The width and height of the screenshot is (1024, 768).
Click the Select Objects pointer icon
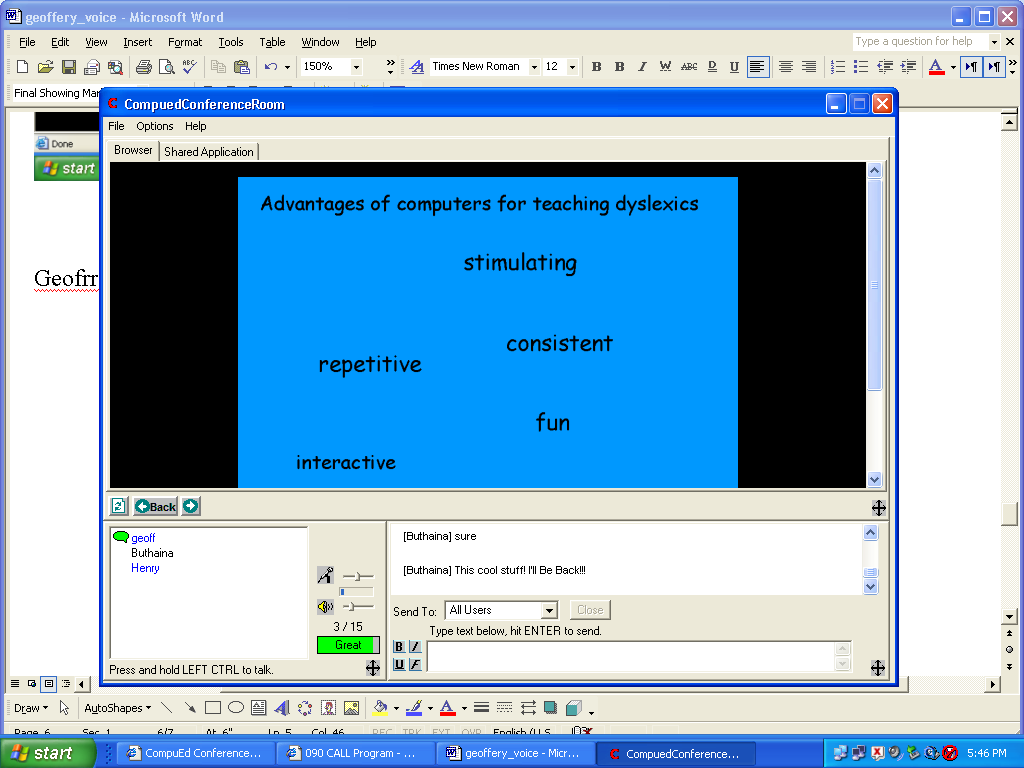64,708
